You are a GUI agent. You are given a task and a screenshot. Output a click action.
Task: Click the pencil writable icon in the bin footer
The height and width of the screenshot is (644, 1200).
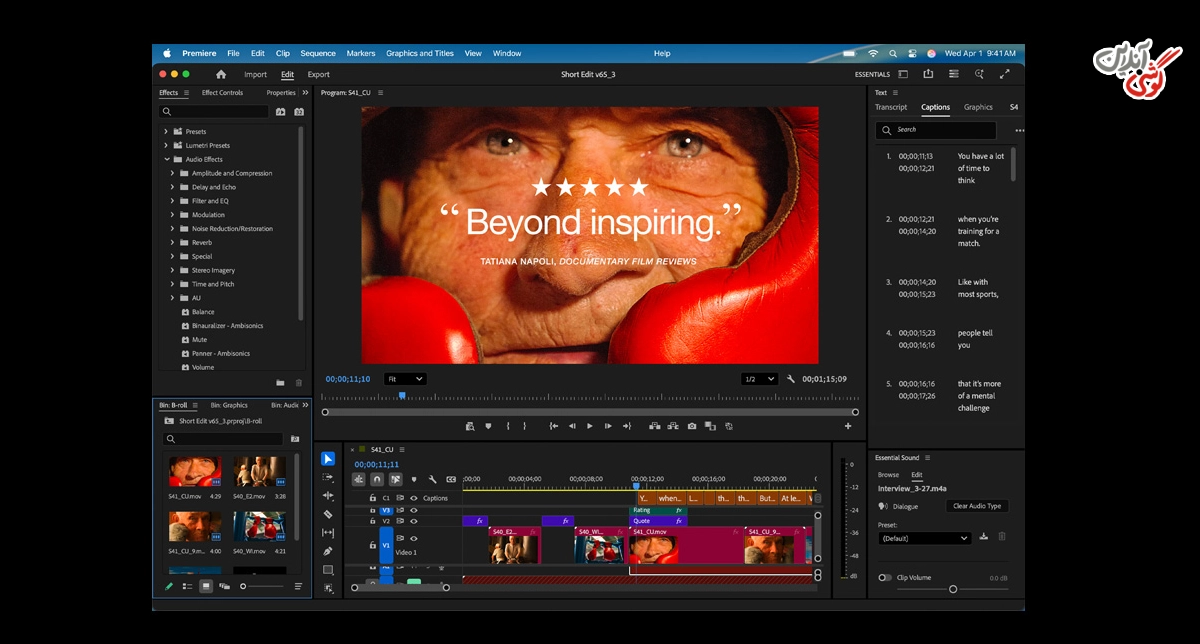pyautogui.click(x=169, y=586)
